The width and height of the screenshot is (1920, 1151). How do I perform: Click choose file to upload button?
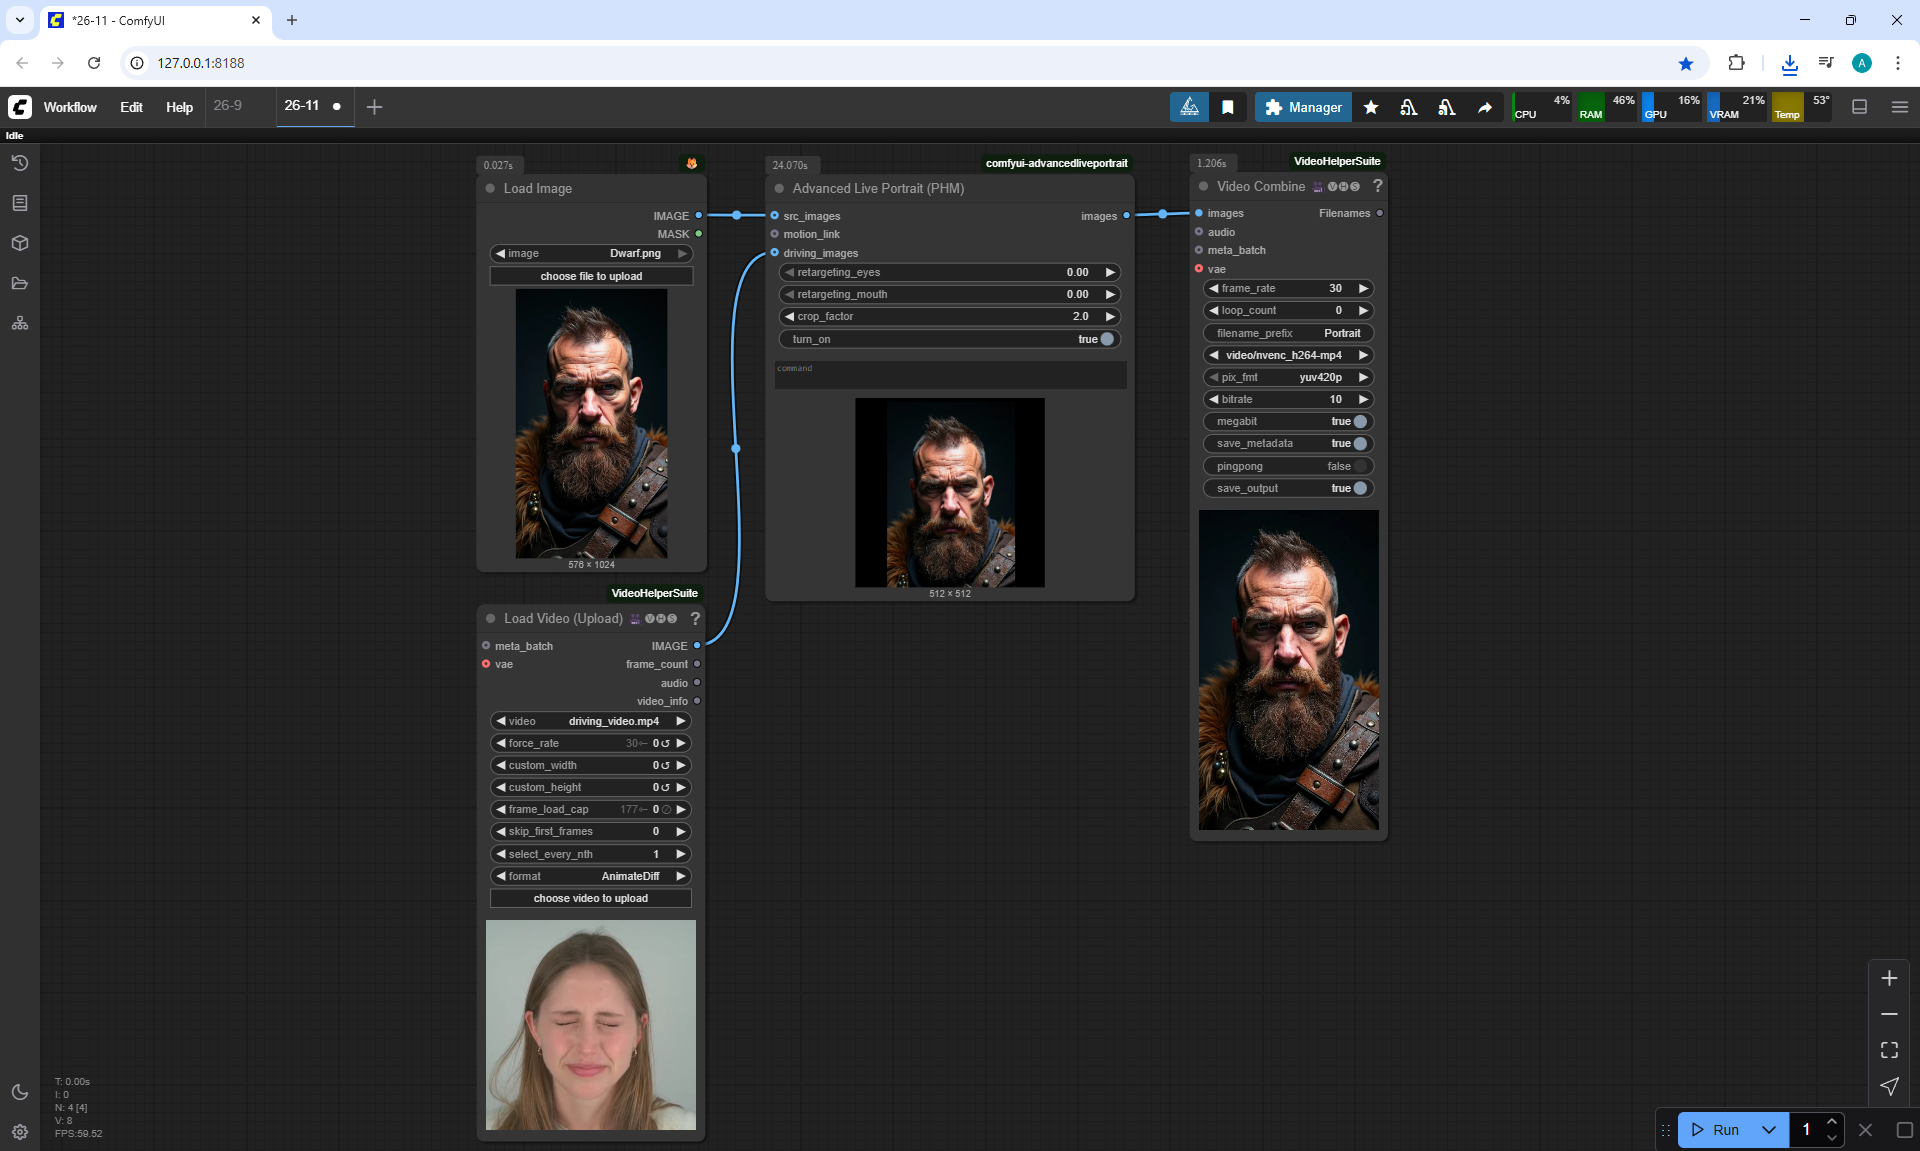(x=591, y=276)
